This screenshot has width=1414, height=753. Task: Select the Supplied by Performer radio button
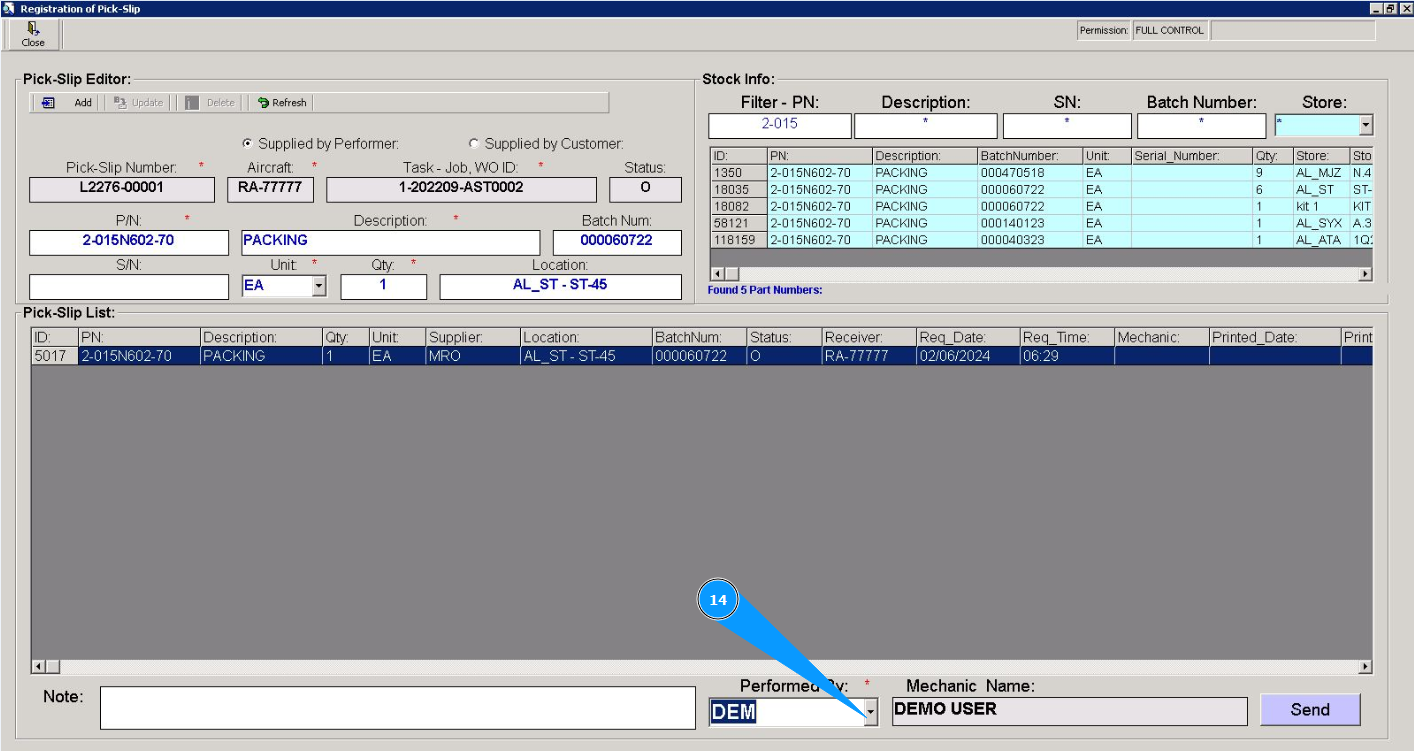pos(248,144)
